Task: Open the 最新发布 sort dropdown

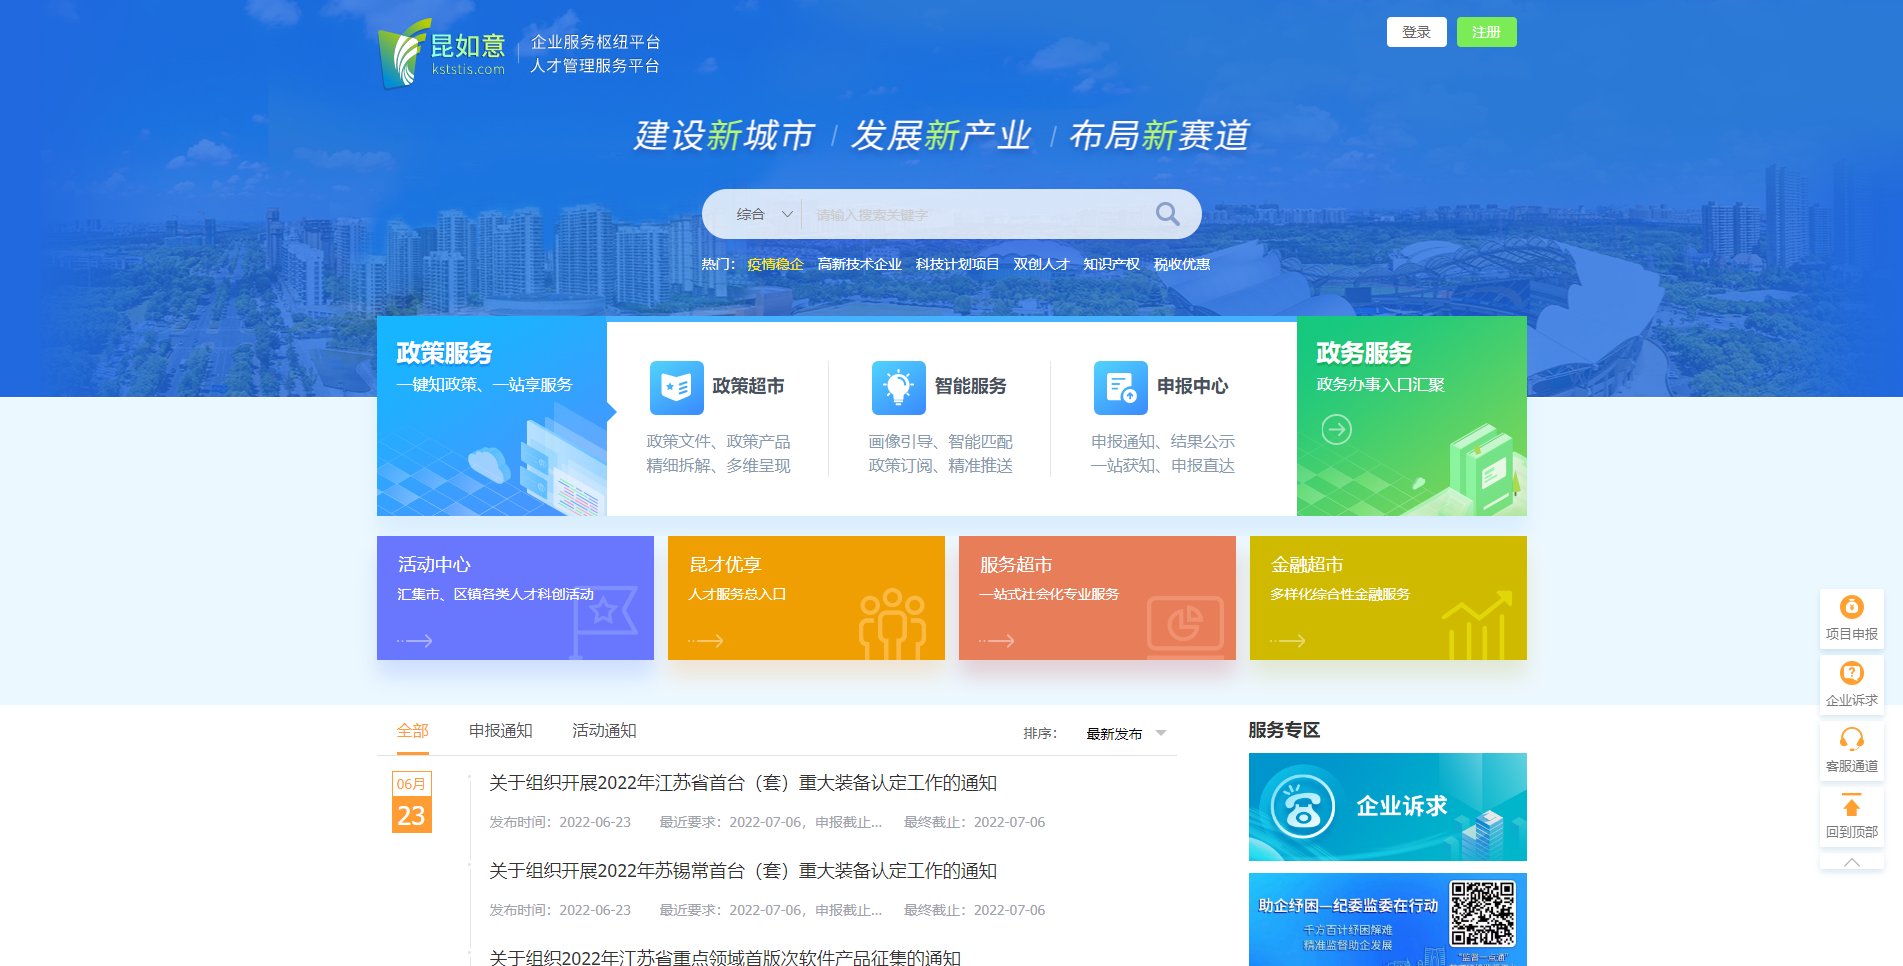Action: [x=1126, y=734]
